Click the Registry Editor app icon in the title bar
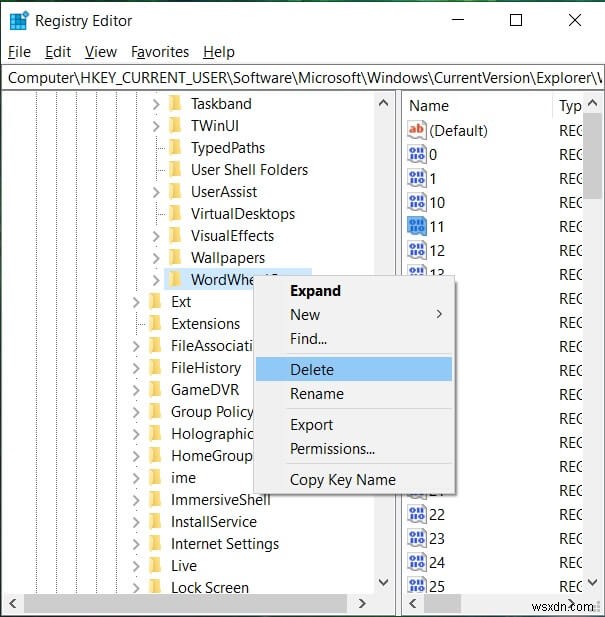 coord(19,21)
